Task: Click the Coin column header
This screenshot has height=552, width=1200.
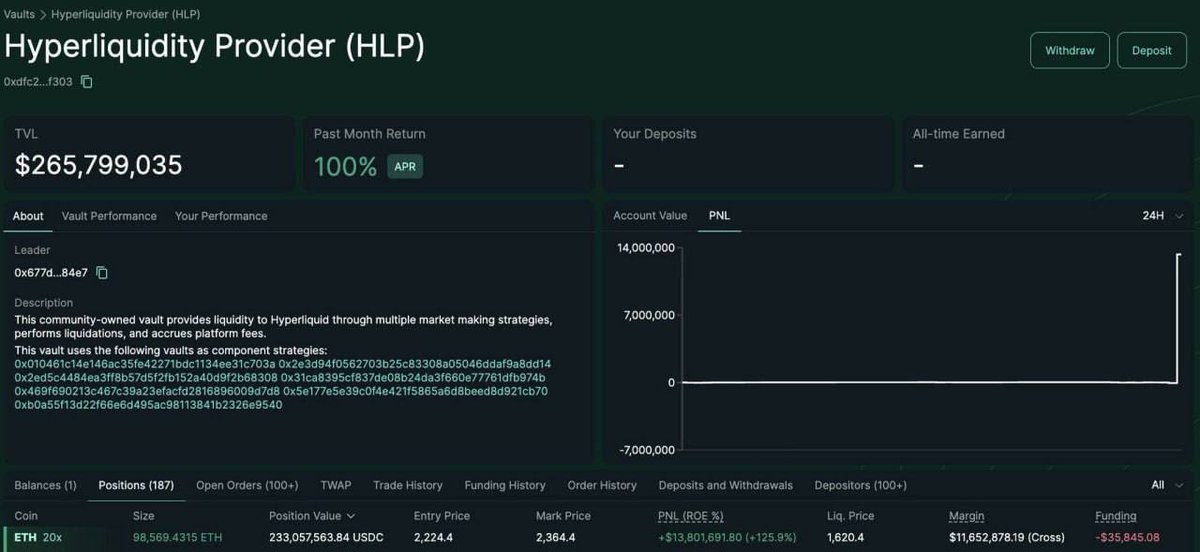Action: tap(27, 516)
